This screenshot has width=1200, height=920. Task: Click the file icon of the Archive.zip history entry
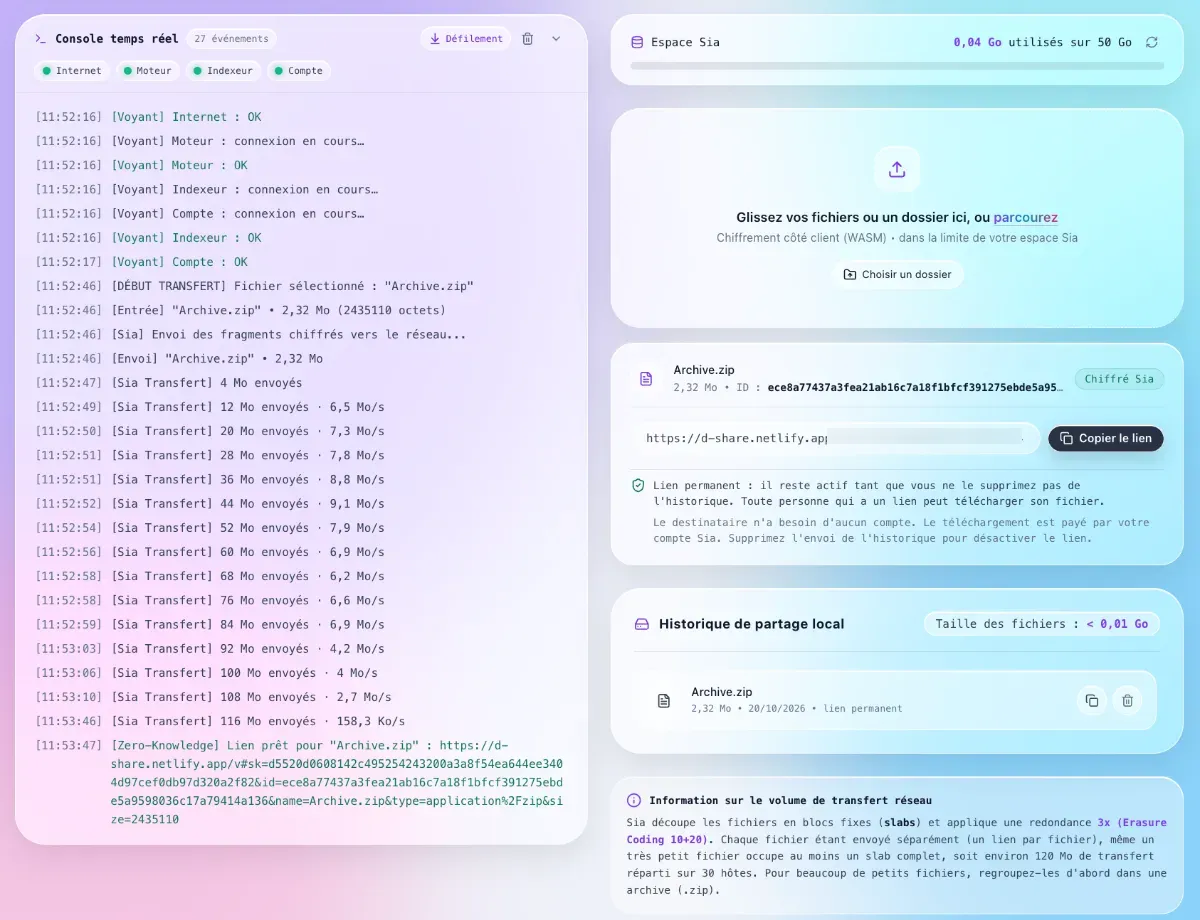click(663, 700)
